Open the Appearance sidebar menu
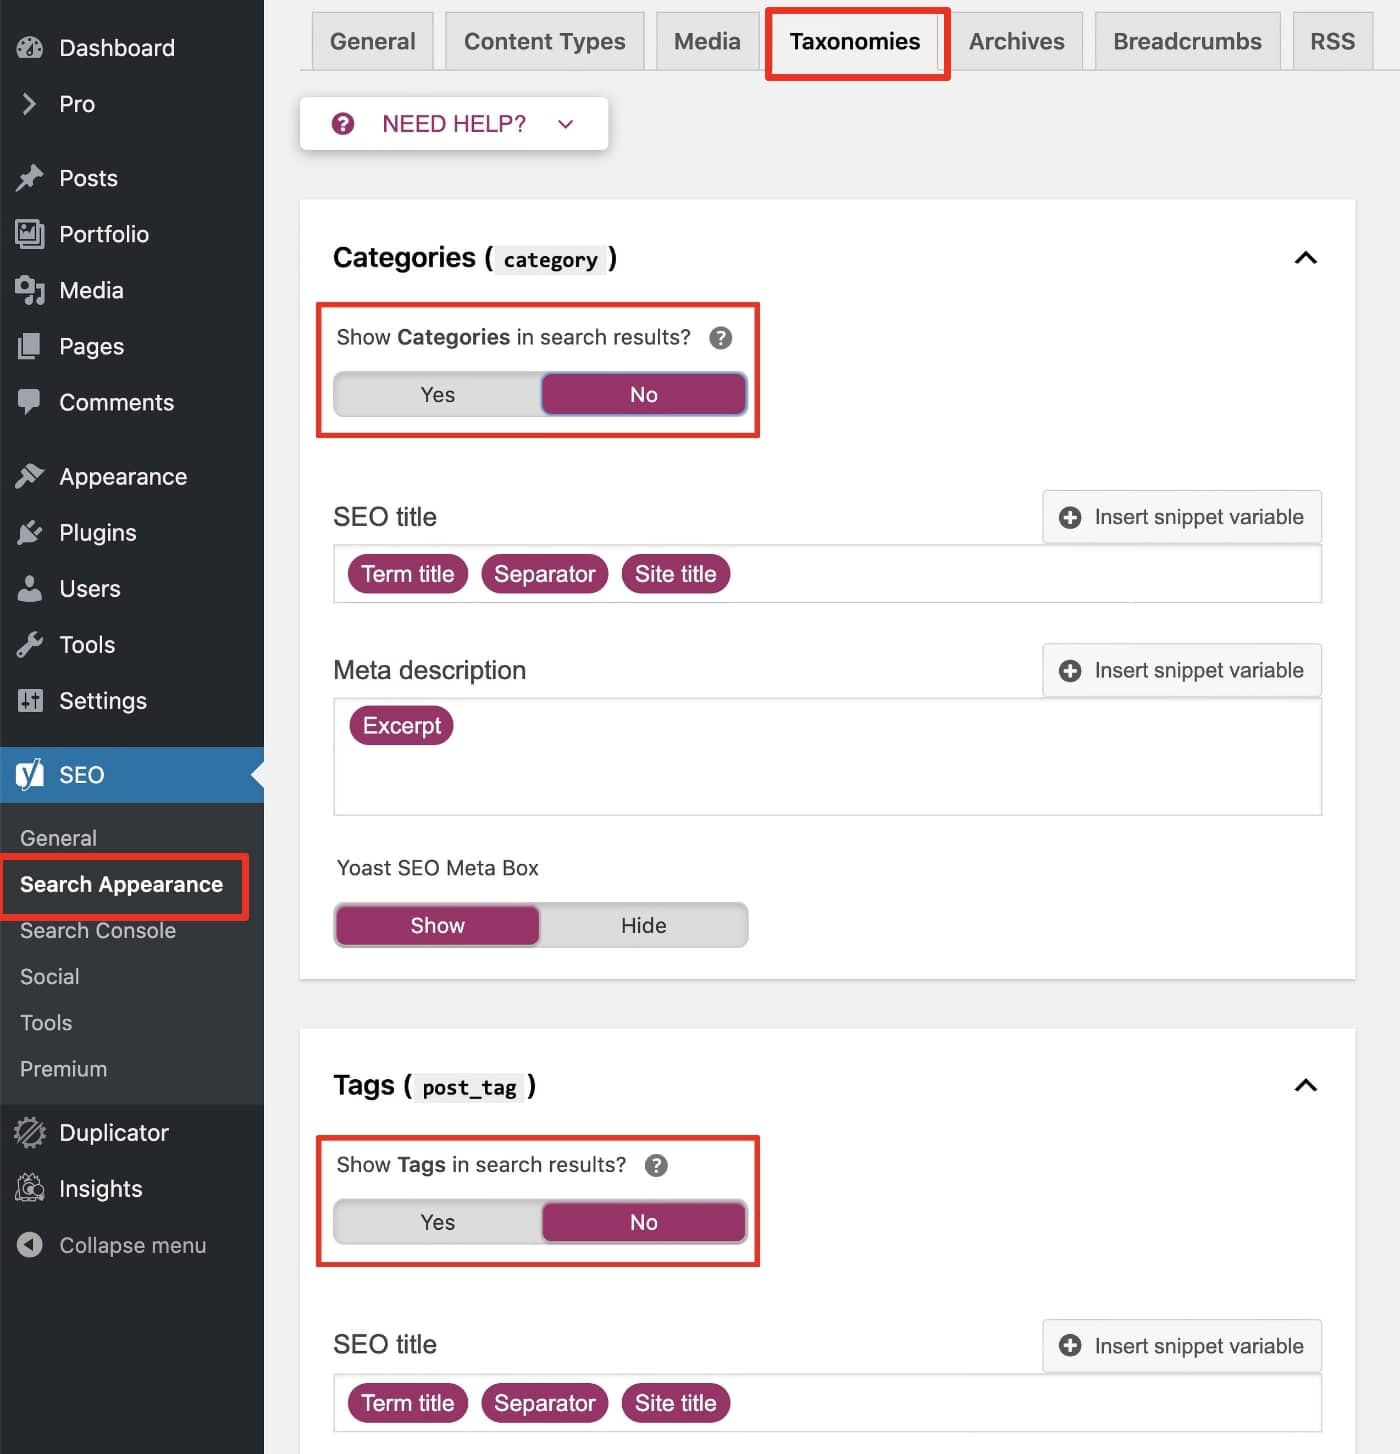 132,476
